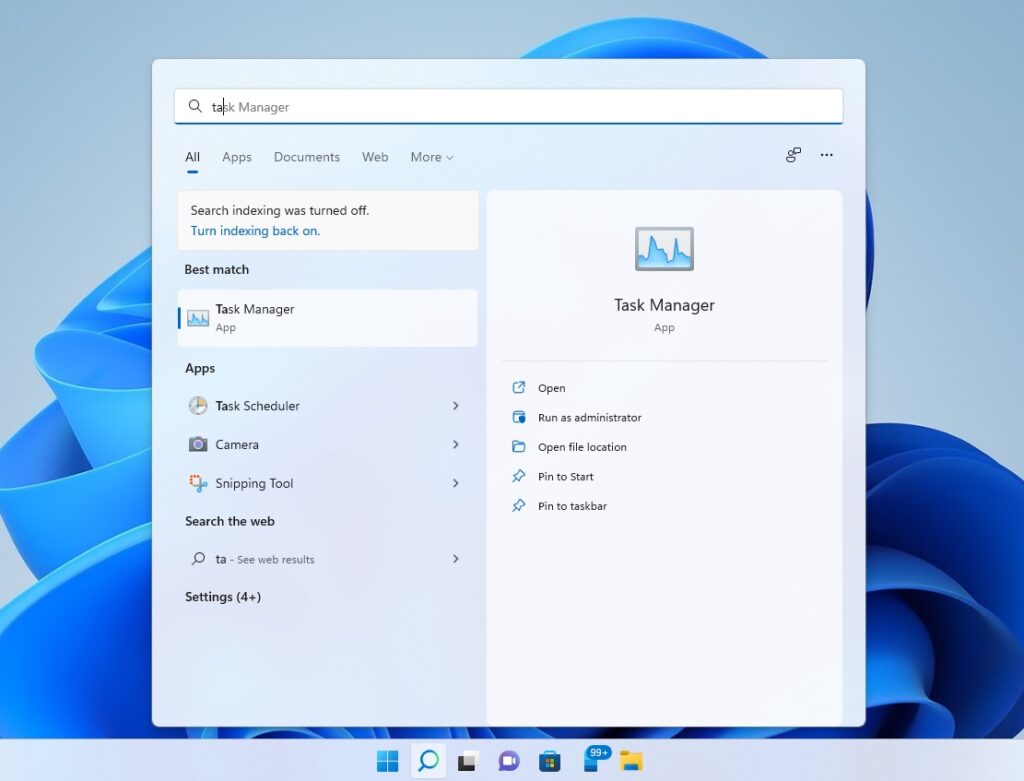Viewport: 1024px width, 781px height.
Task: Expand the See web results entry
Action: pos(455,559)
